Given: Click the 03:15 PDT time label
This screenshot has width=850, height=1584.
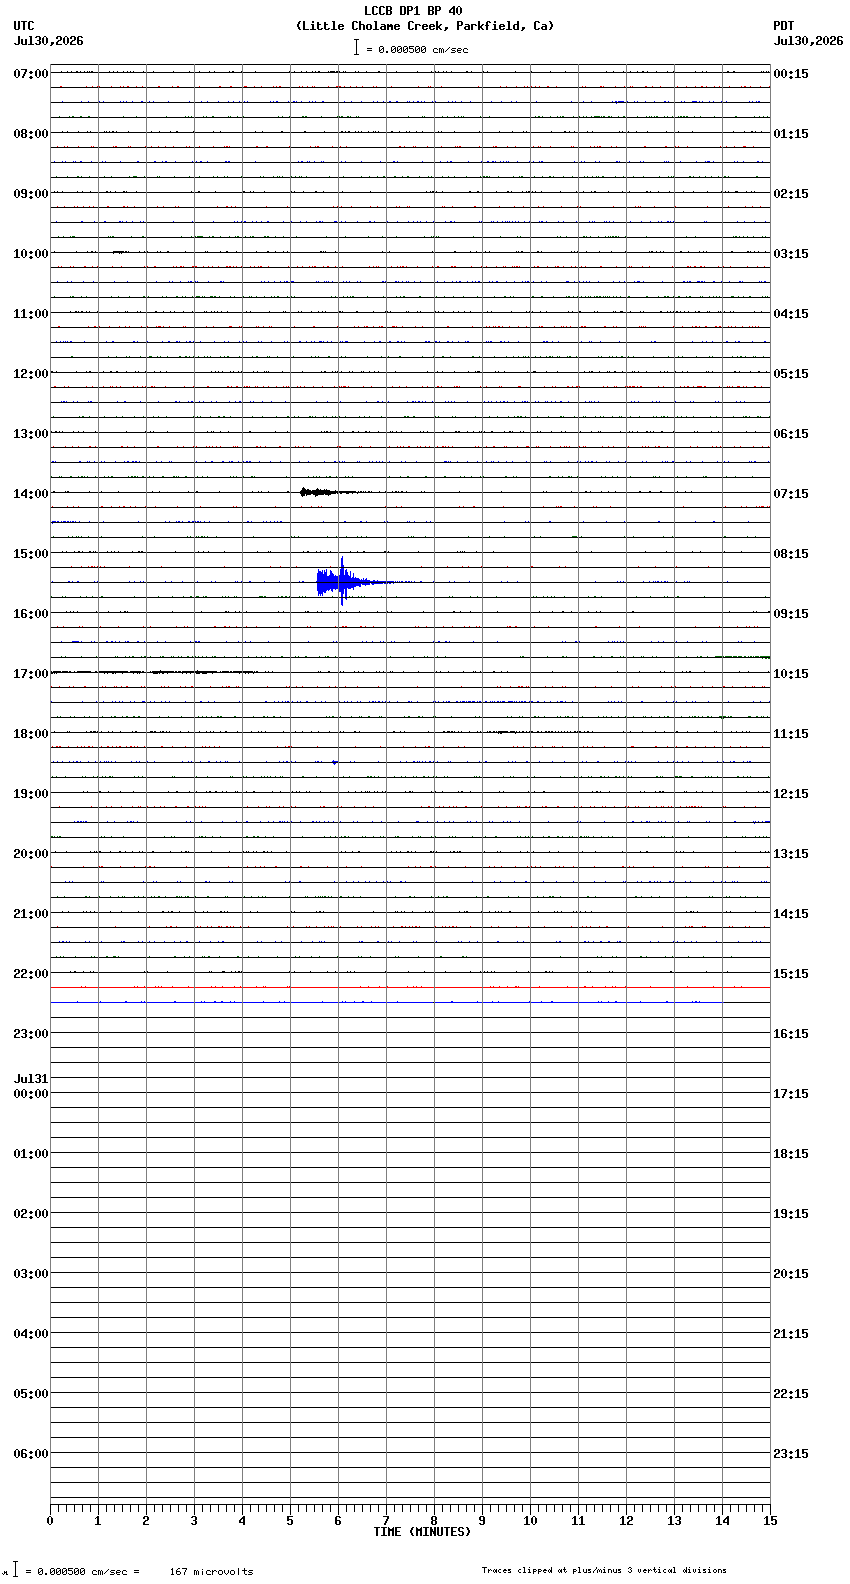Looking at the screenshot, I should coord(791,254).
